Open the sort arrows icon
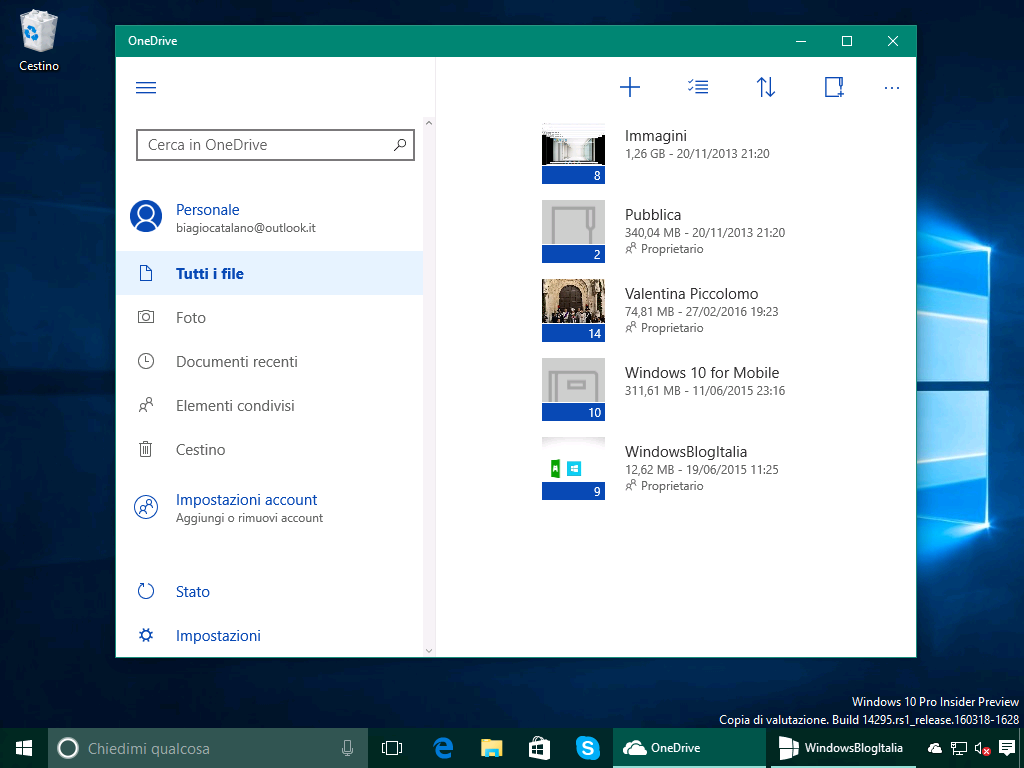 coord(766,87)
